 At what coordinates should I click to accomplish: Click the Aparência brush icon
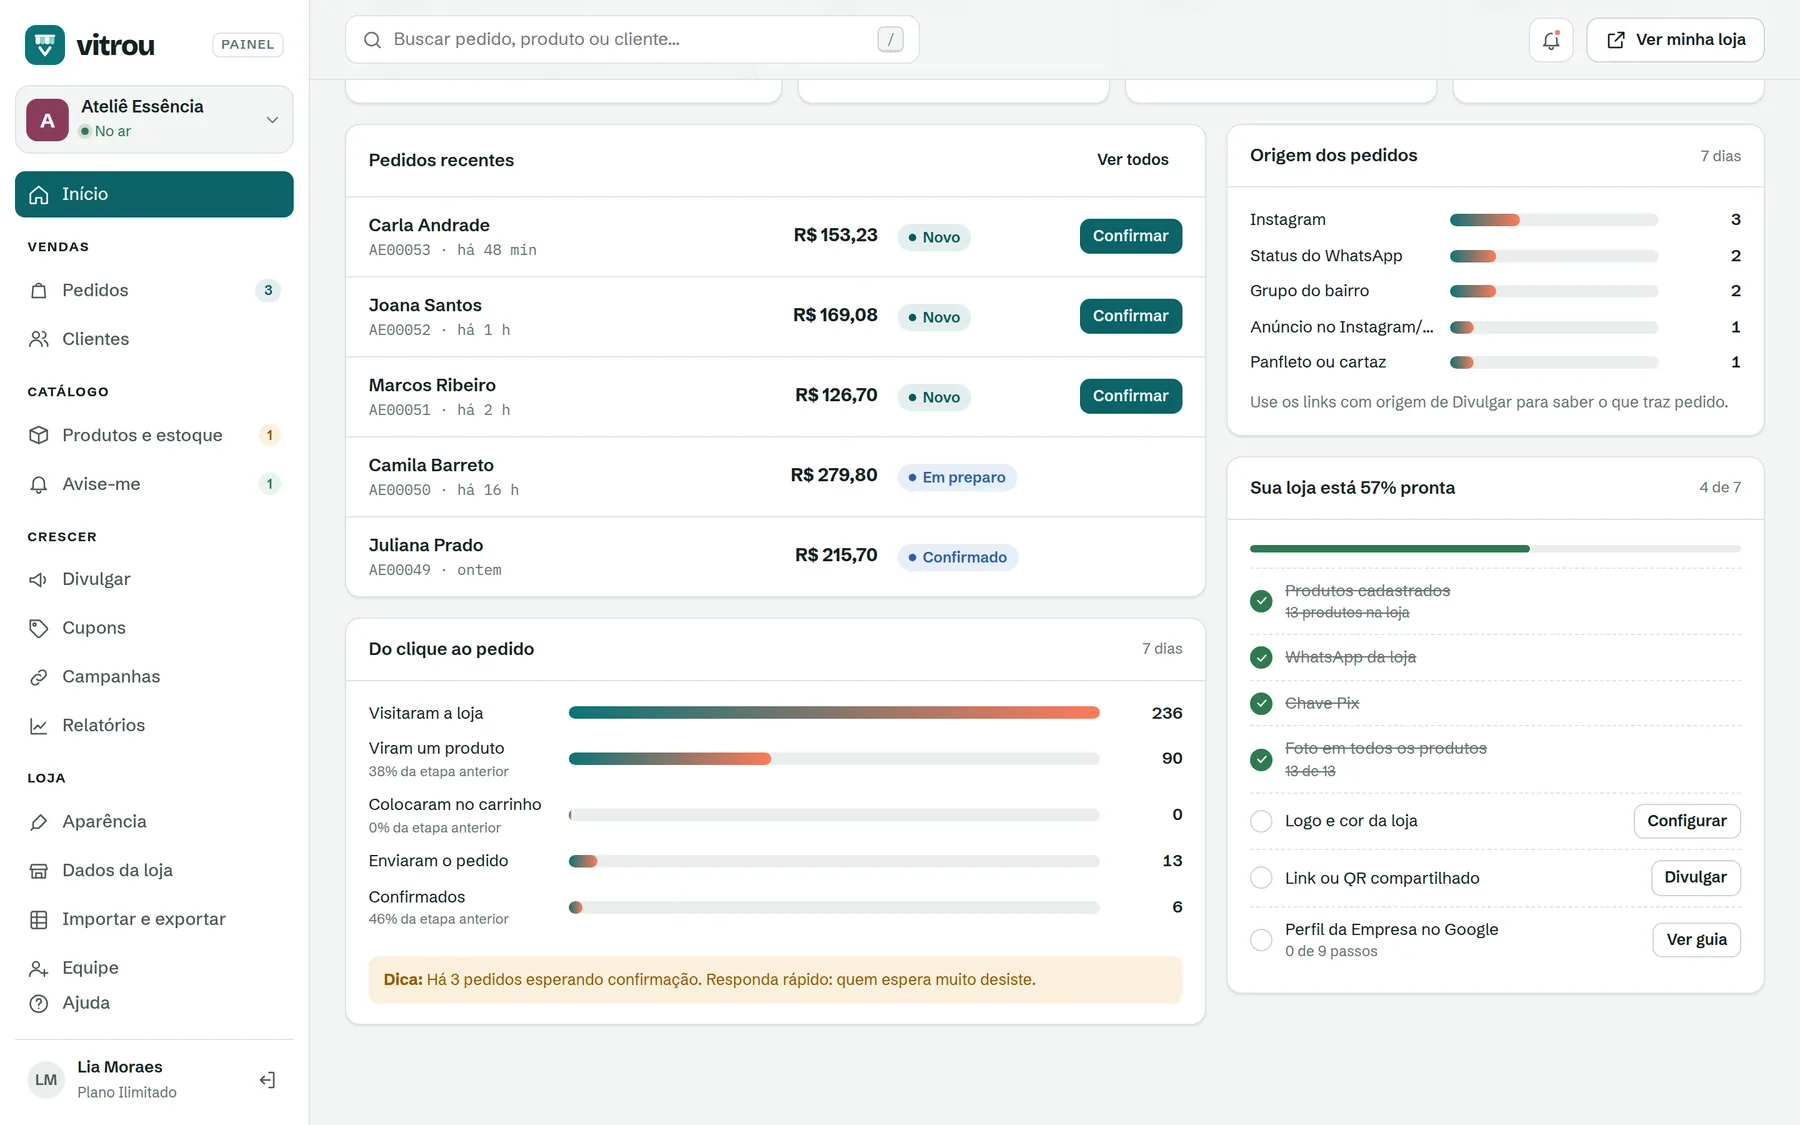point(39,822)
